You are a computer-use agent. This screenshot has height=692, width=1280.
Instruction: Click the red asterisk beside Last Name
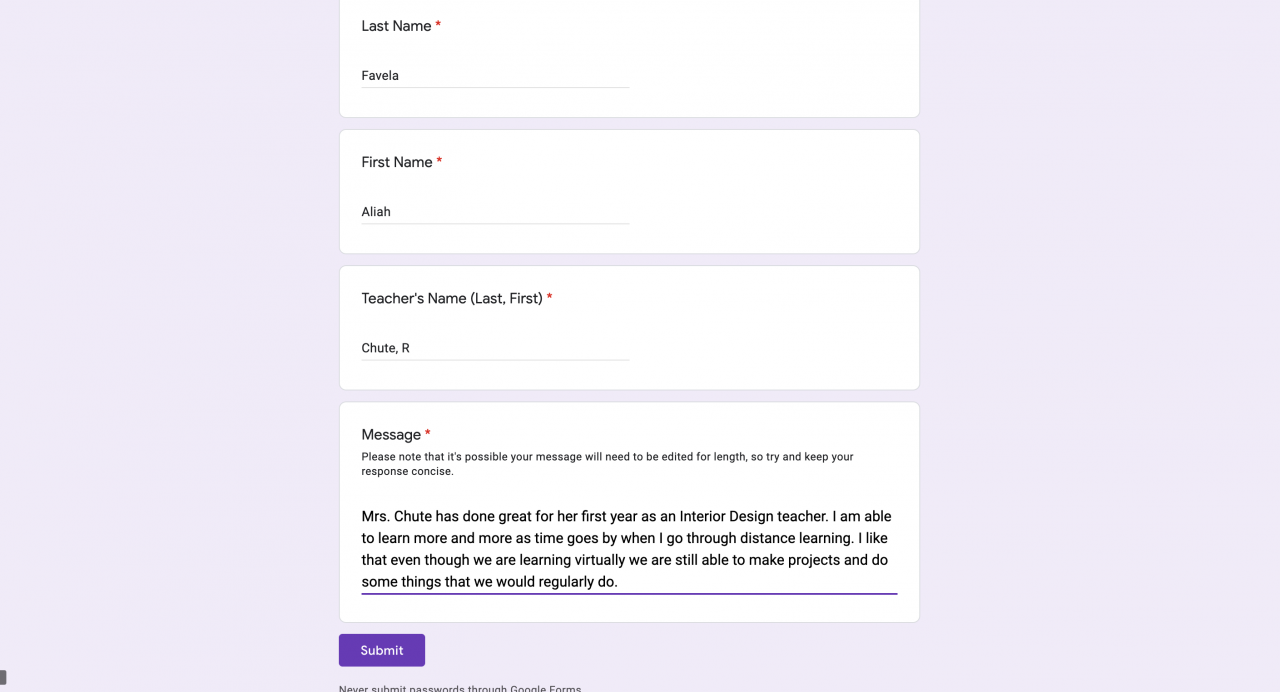click(438, 25)
